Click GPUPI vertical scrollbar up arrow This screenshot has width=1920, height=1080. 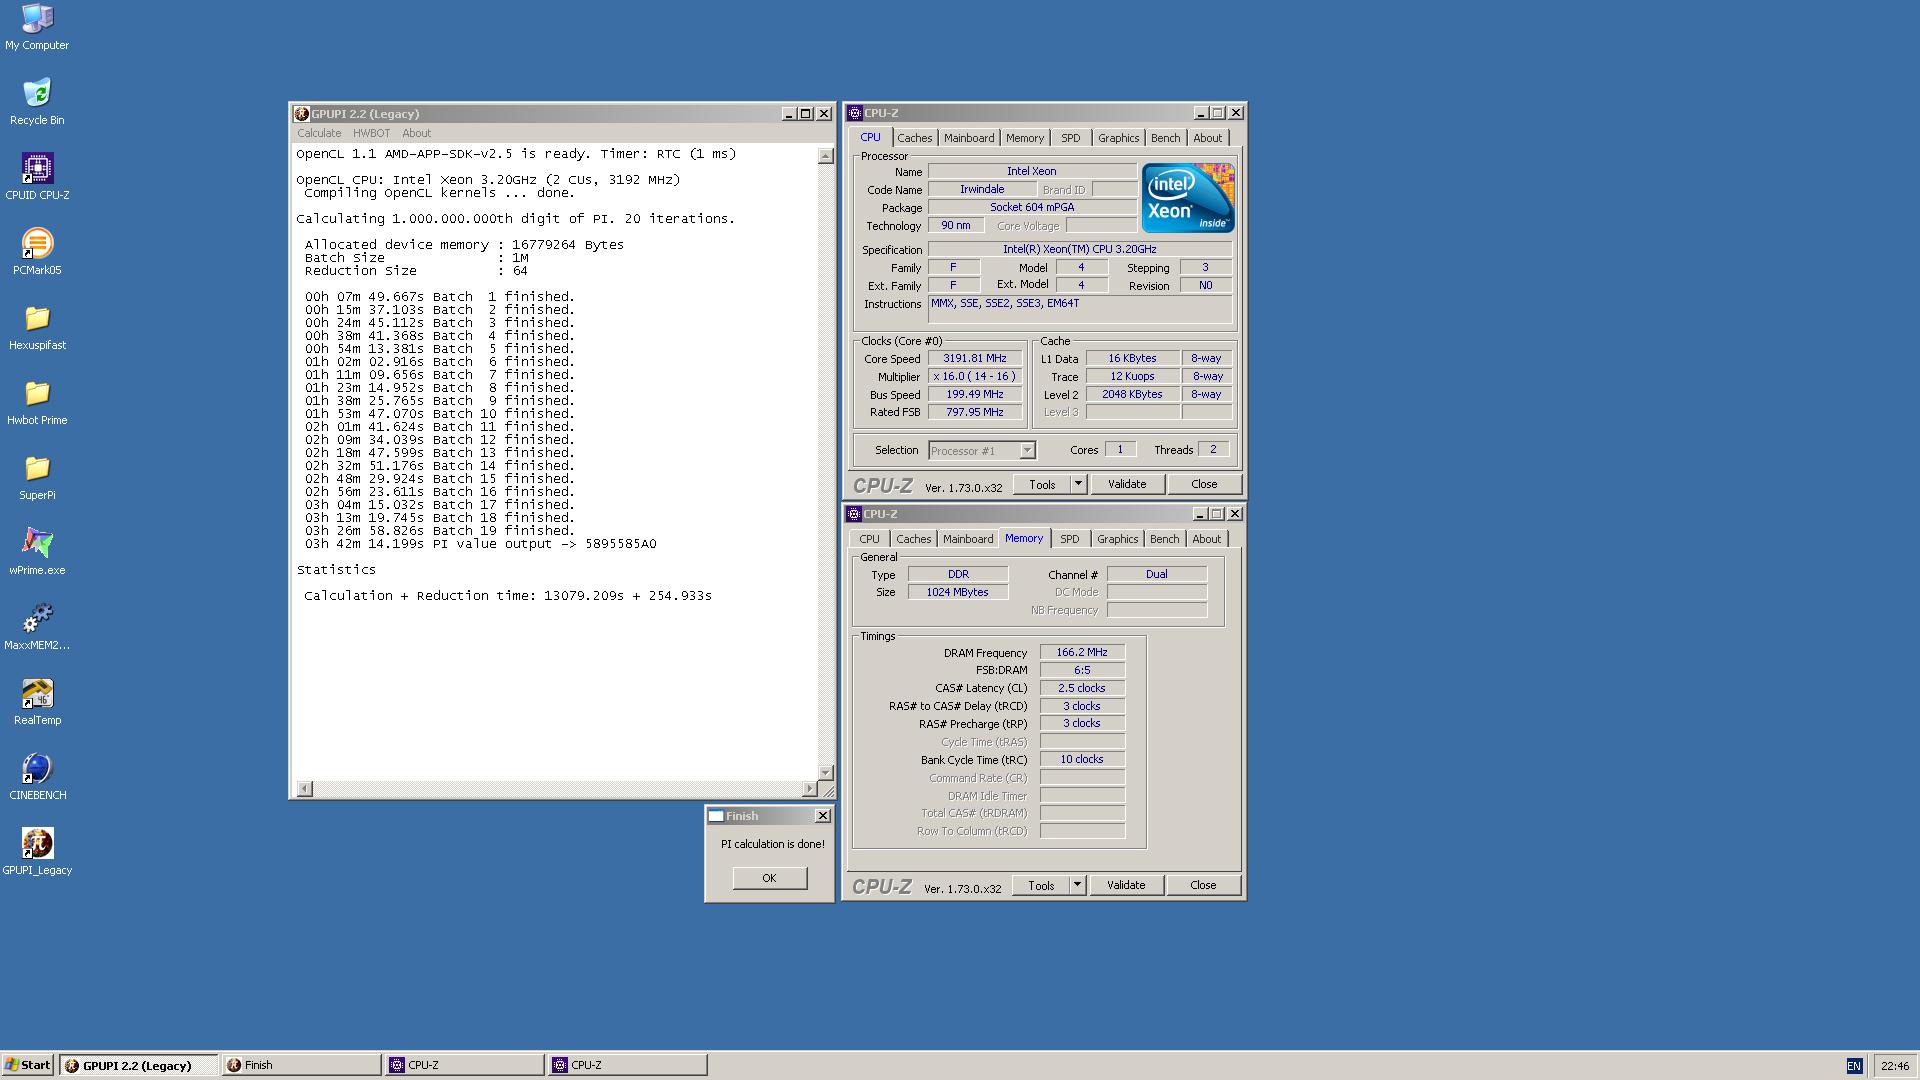[825, 156]
